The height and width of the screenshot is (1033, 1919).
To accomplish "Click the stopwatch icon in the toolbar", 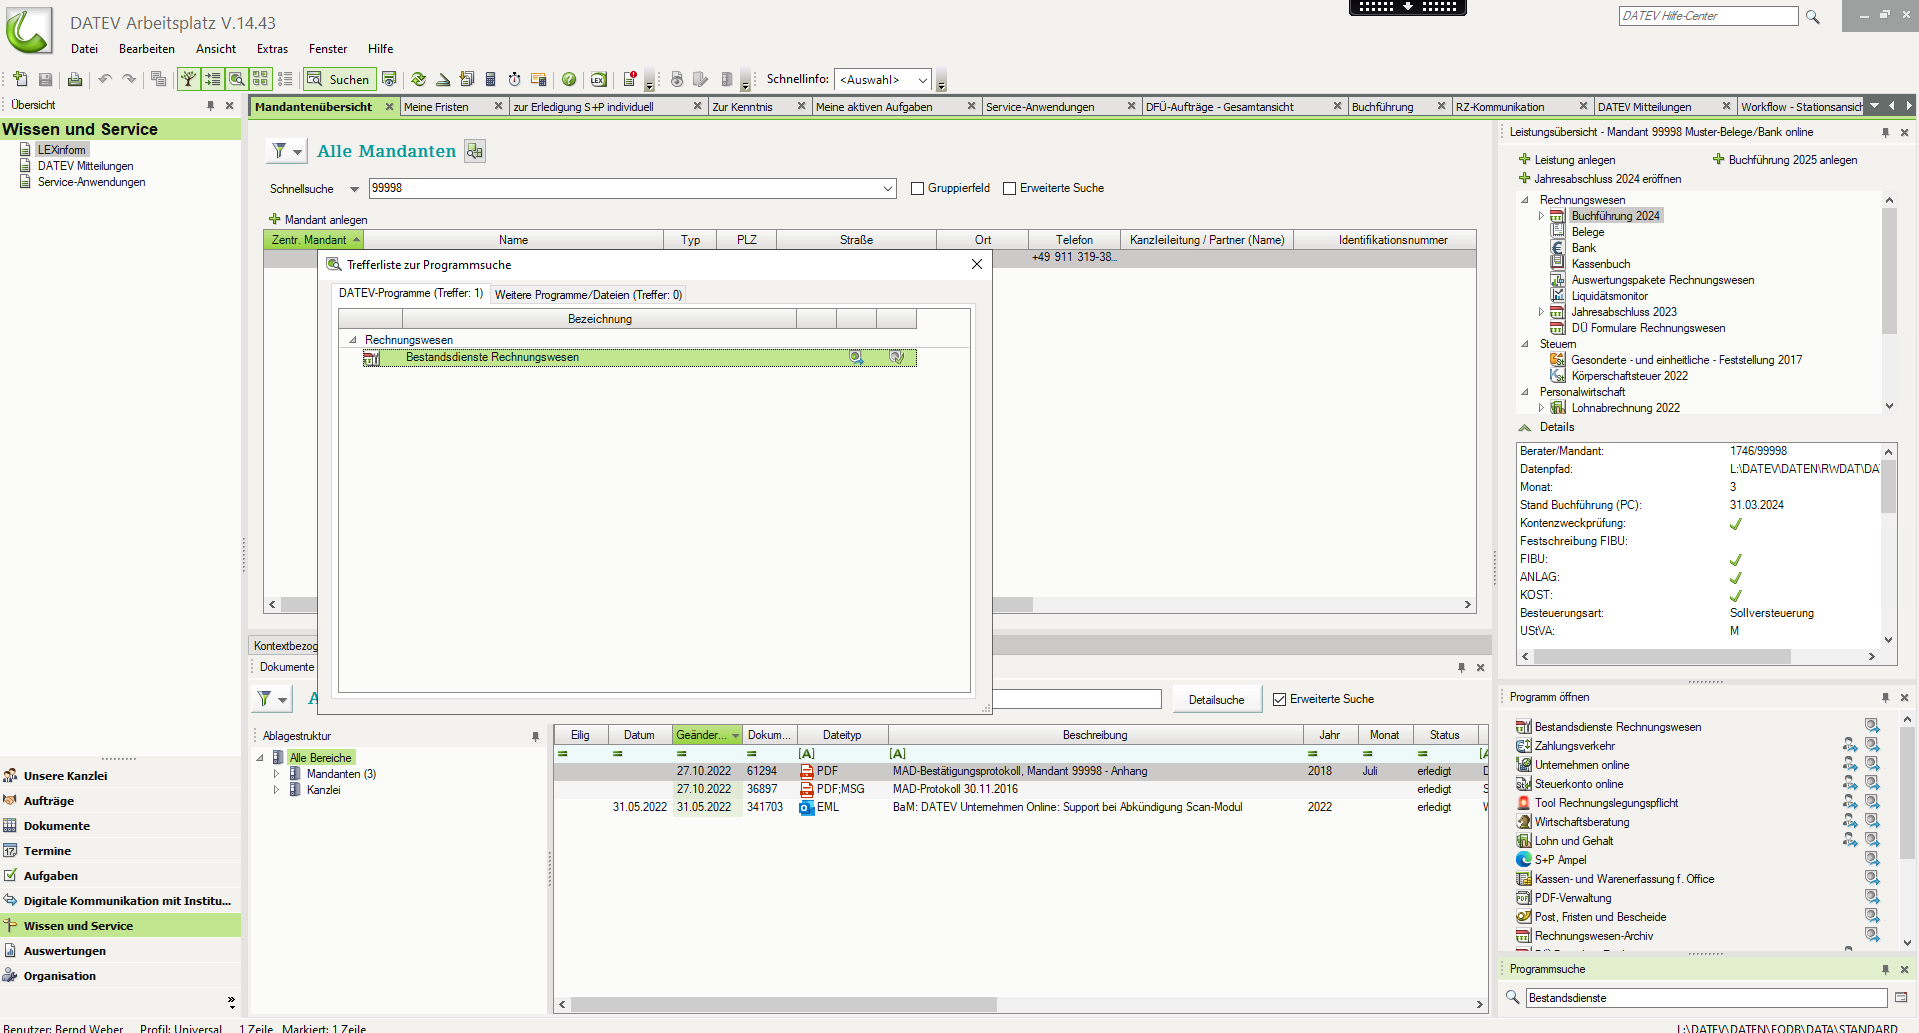I will tap(514, 79).
